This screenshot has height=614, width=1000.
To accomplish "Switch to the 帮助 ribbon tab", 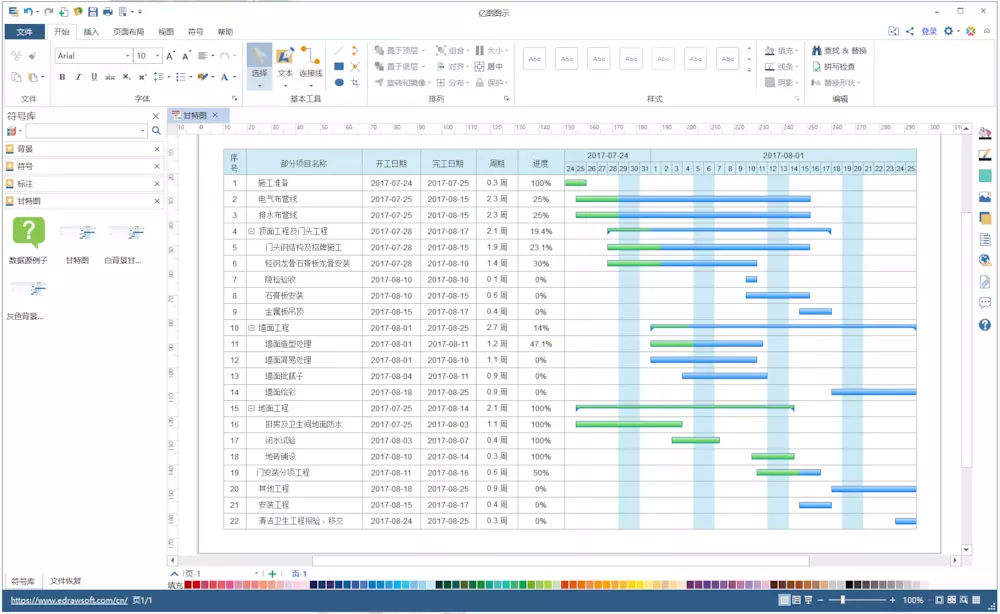I will pos(225,32).
